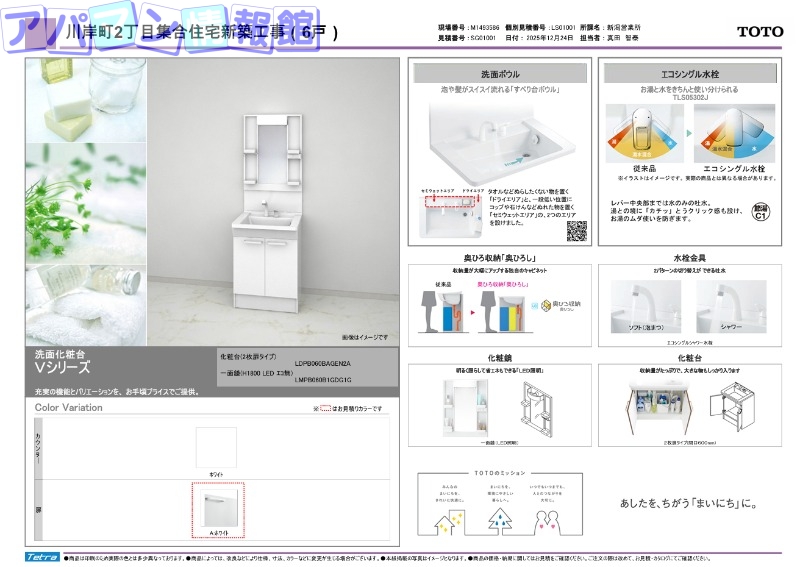
Task: Click model number LDPB060BAGEN2A
Action: tap(322, 364)
